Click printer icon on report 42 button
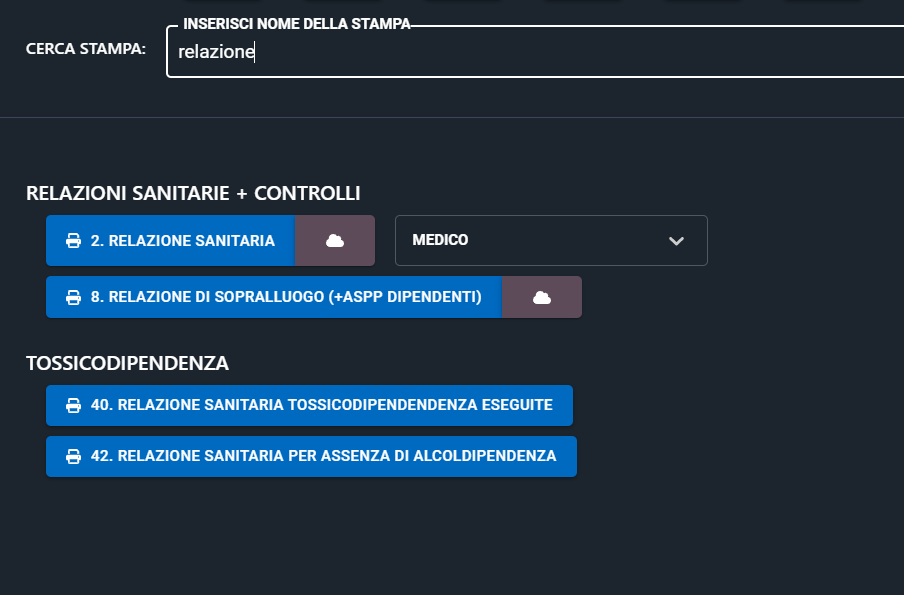This screenshot has width=904, height=595. (73, 456)
